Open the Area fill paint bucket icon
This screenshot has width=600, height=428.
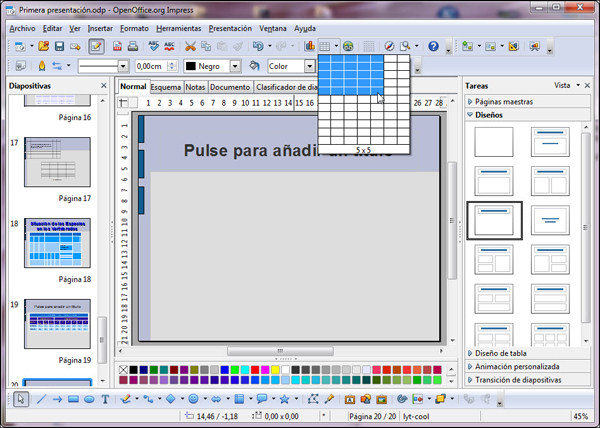point(254,66)
